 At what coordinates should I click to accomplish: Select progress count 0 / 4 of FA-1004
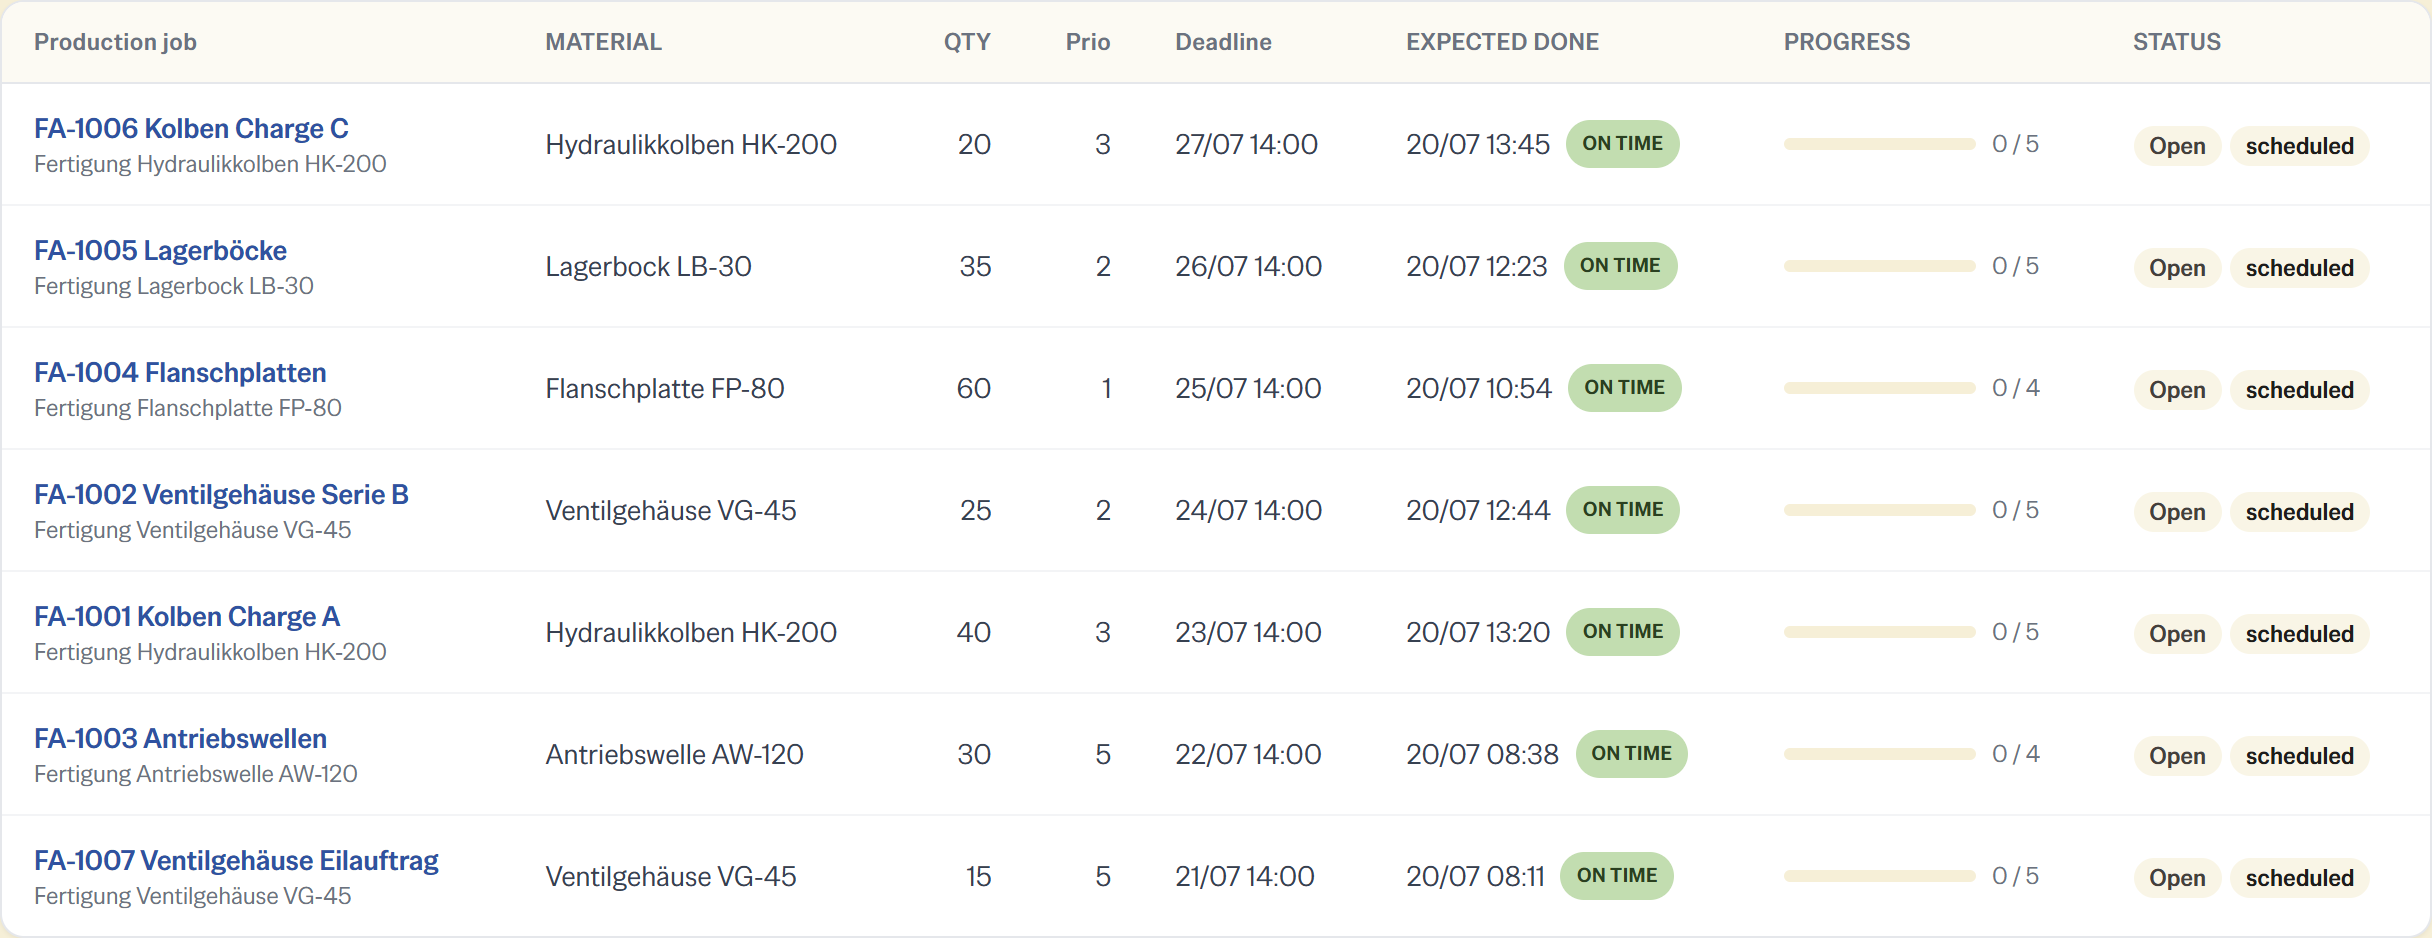[2015, 388]
